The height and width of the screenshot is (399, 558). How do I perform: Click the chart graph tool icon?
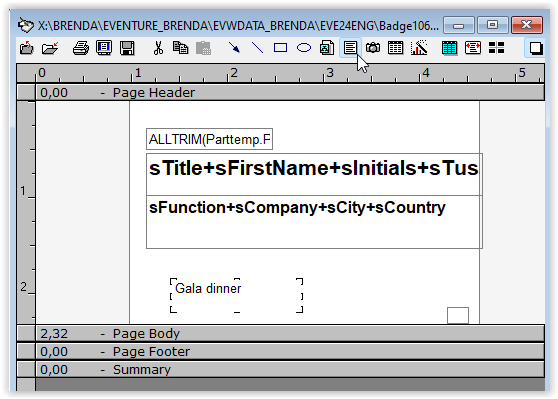419,48
